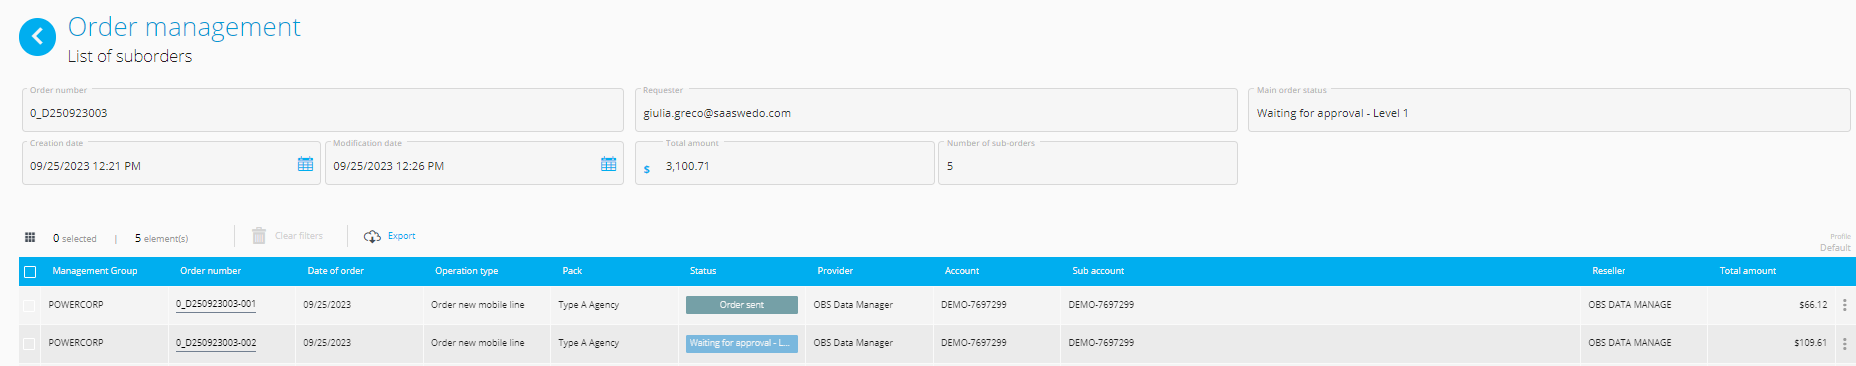This screenshot has height=366, width=1856.
Task: Focus the Number of sub-orders field
Action: [x=1088, y=163]
